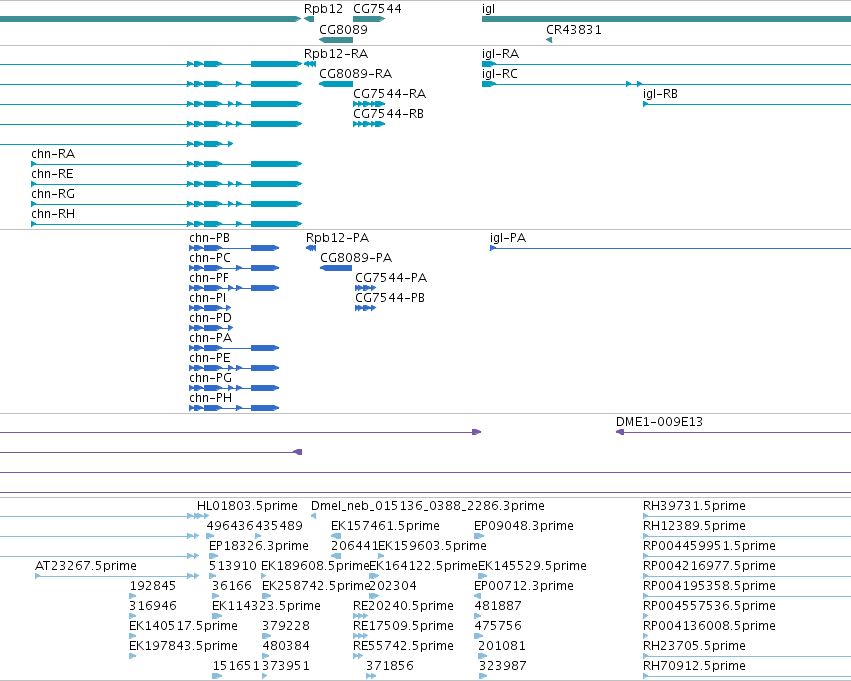Select the CG7544 gene label

click(x=377, y=9)
